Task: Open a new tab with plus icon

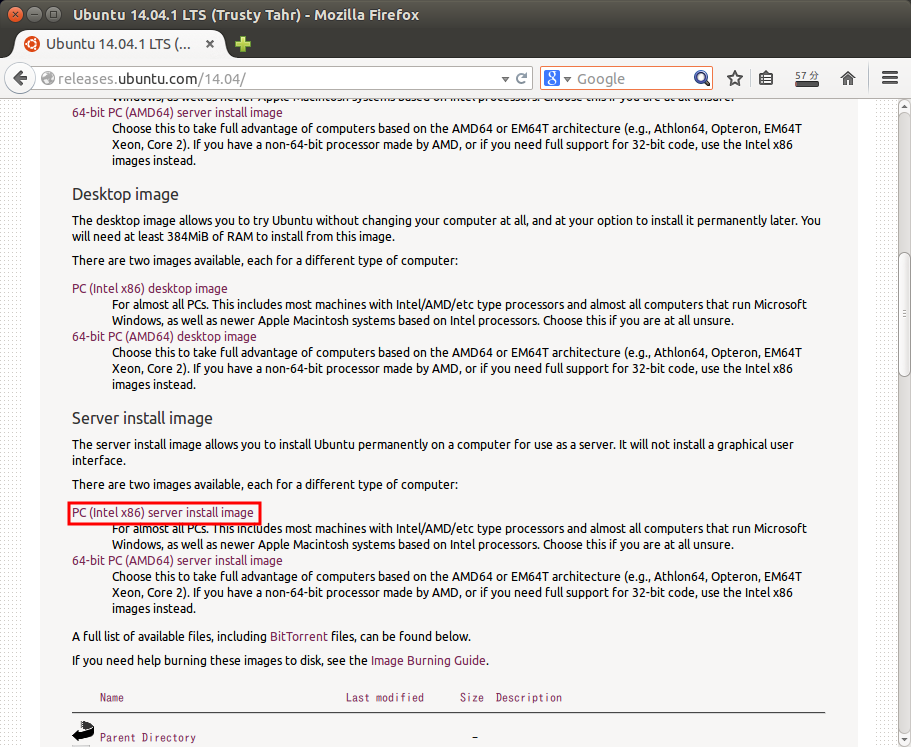Action: tap(243, 44)
